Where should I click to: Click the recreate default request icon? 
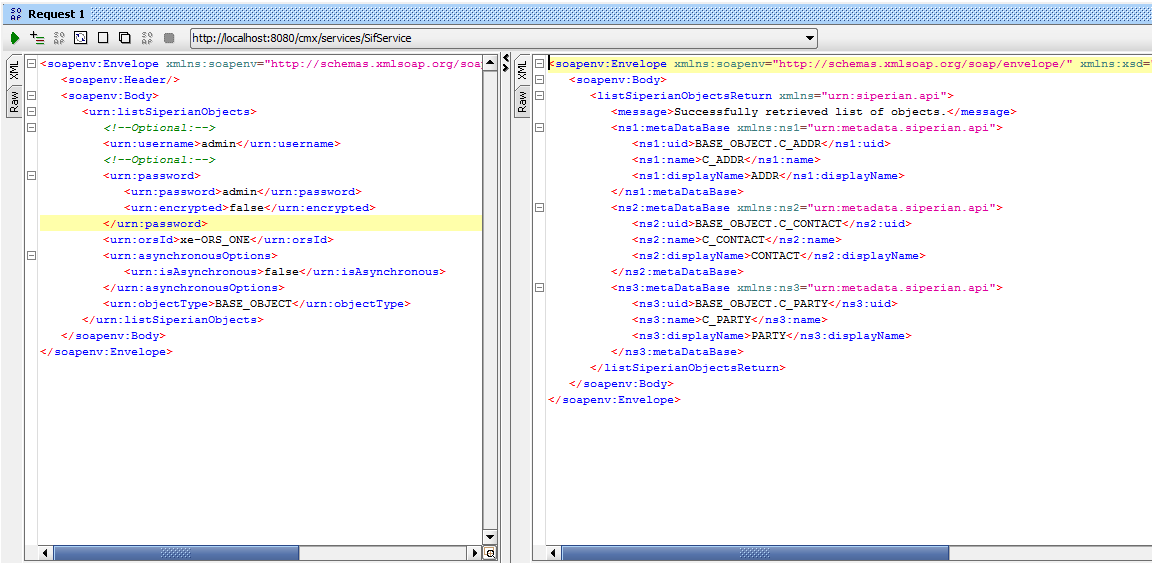click(81, 37)
